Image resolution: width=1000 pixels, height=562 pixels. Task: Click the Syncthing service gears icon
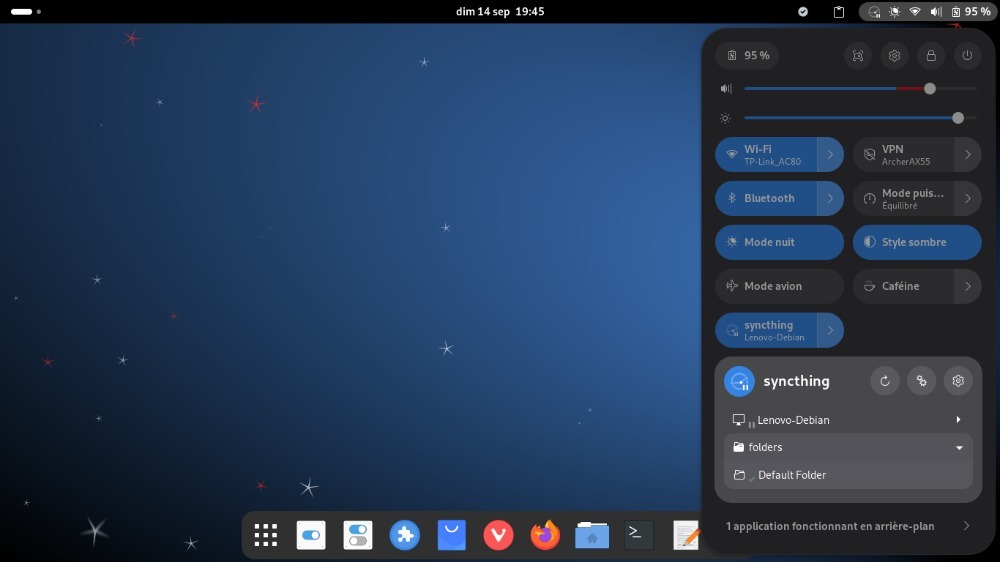[921, 381]
